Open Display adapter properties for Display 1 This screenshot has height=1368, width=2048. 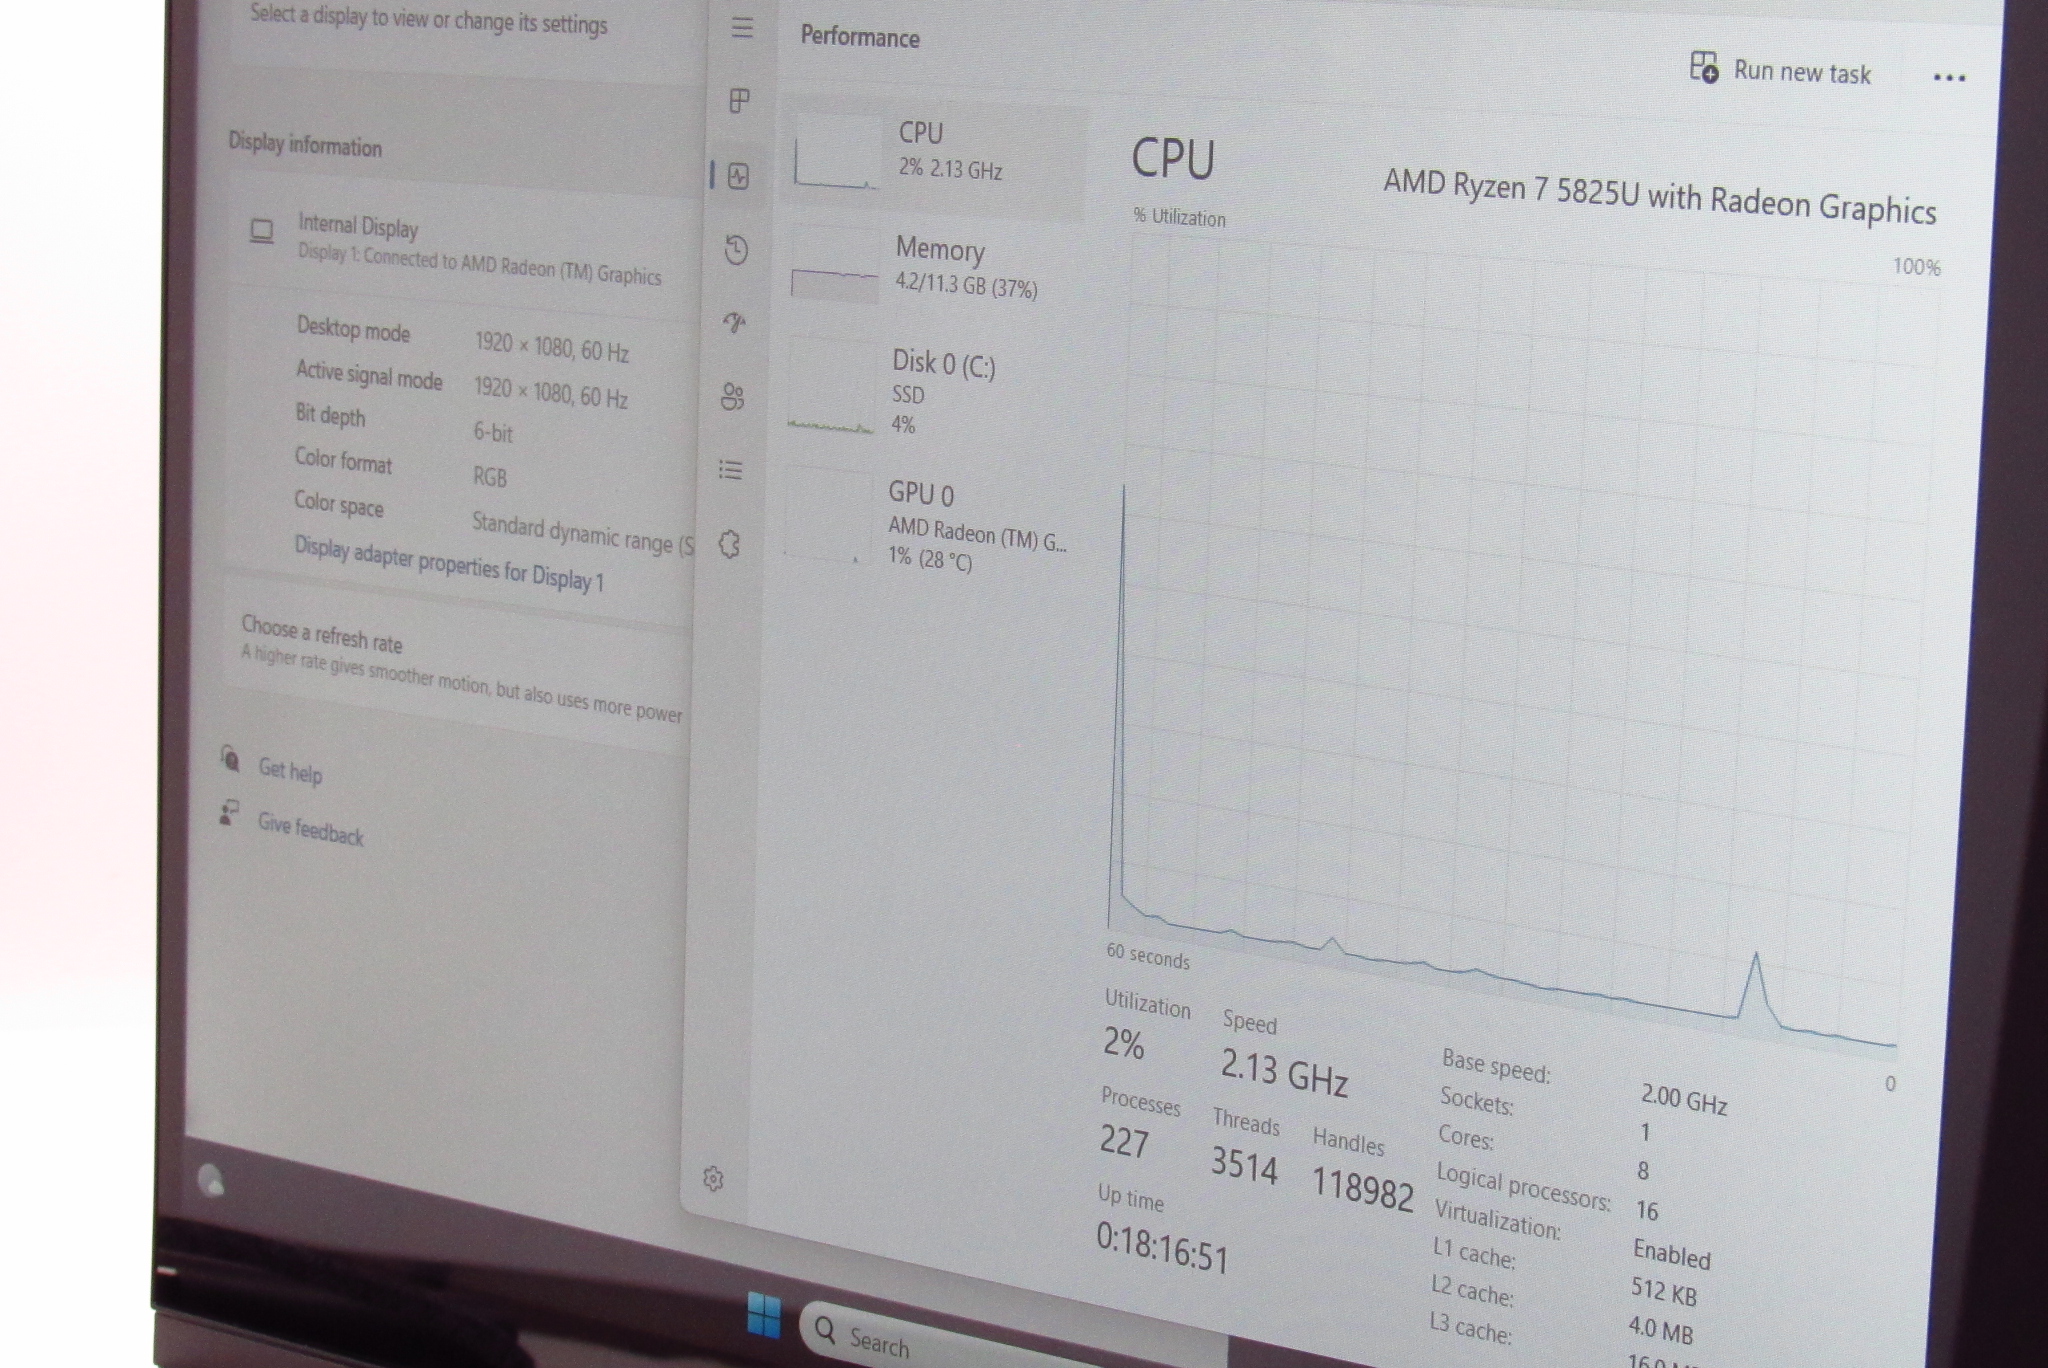(x=449, y=564)
